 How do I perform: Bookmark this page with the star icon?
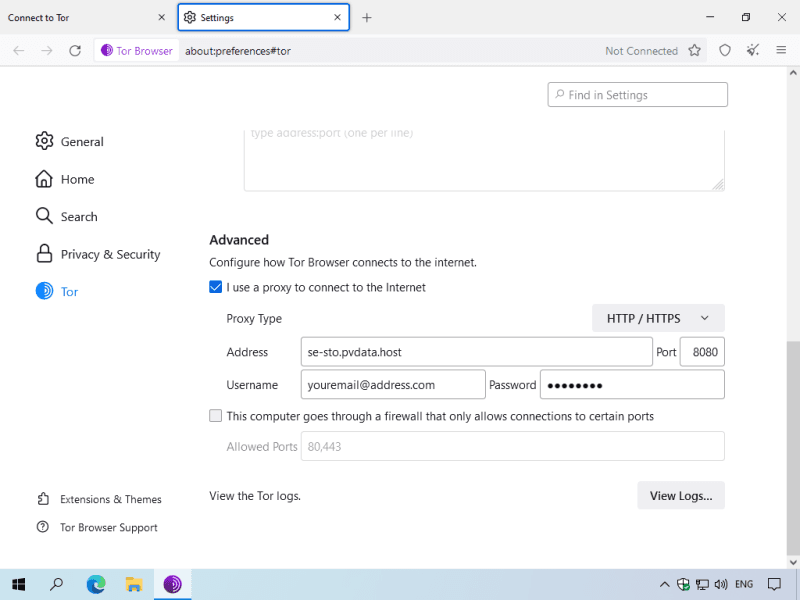tap(694, 51)
